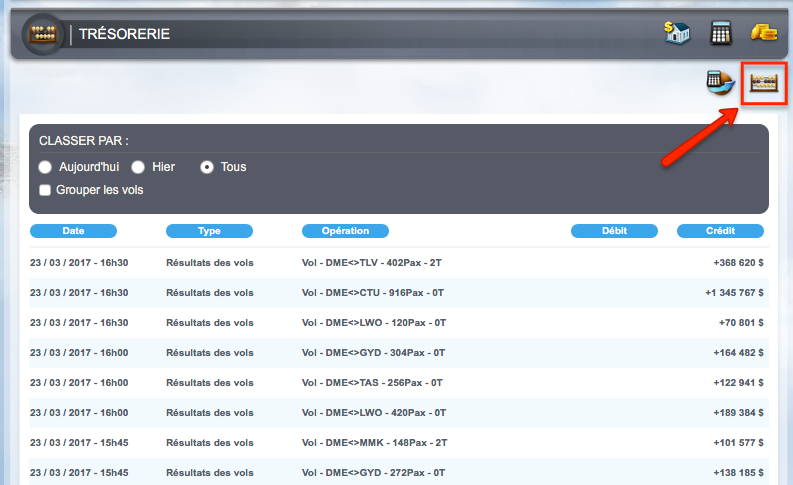Click the TRÉSORERIE page title
Screen dimensions: 793x485
[x=124, y=34]
